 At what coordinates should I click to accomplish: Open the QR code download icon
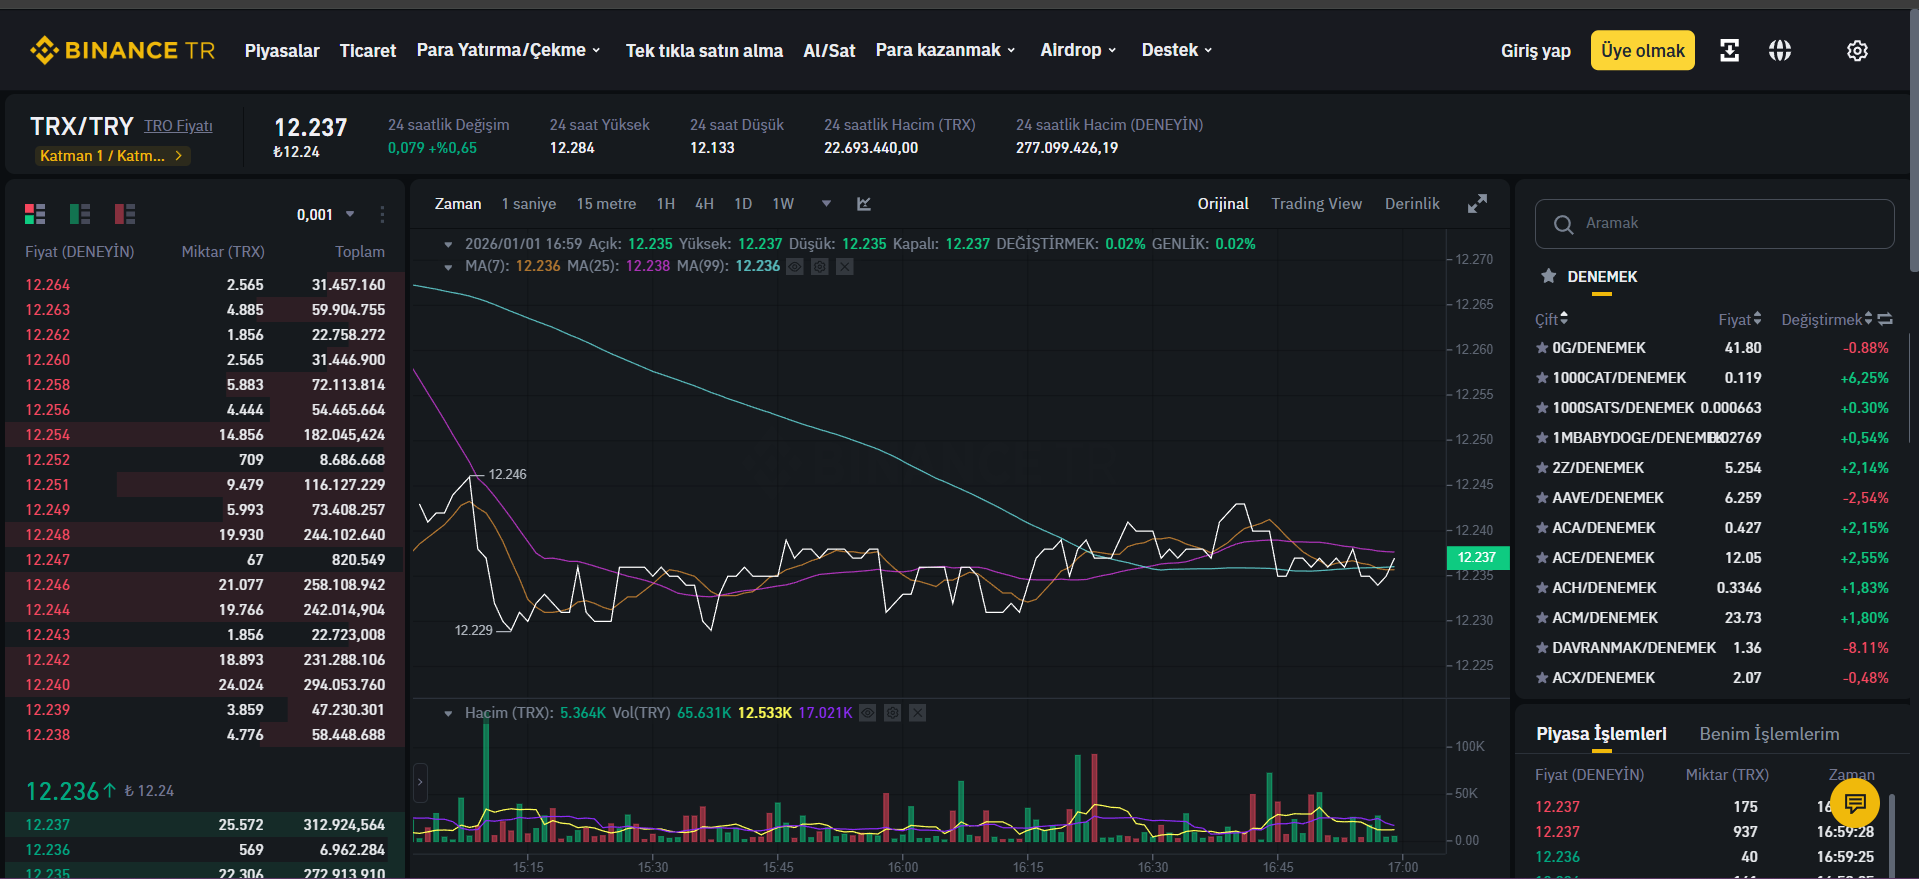(1729, 50)
